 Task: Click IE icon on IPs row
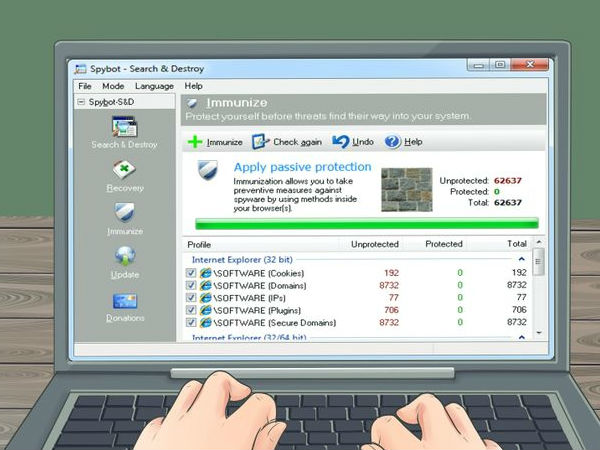(x=205, y=298)
